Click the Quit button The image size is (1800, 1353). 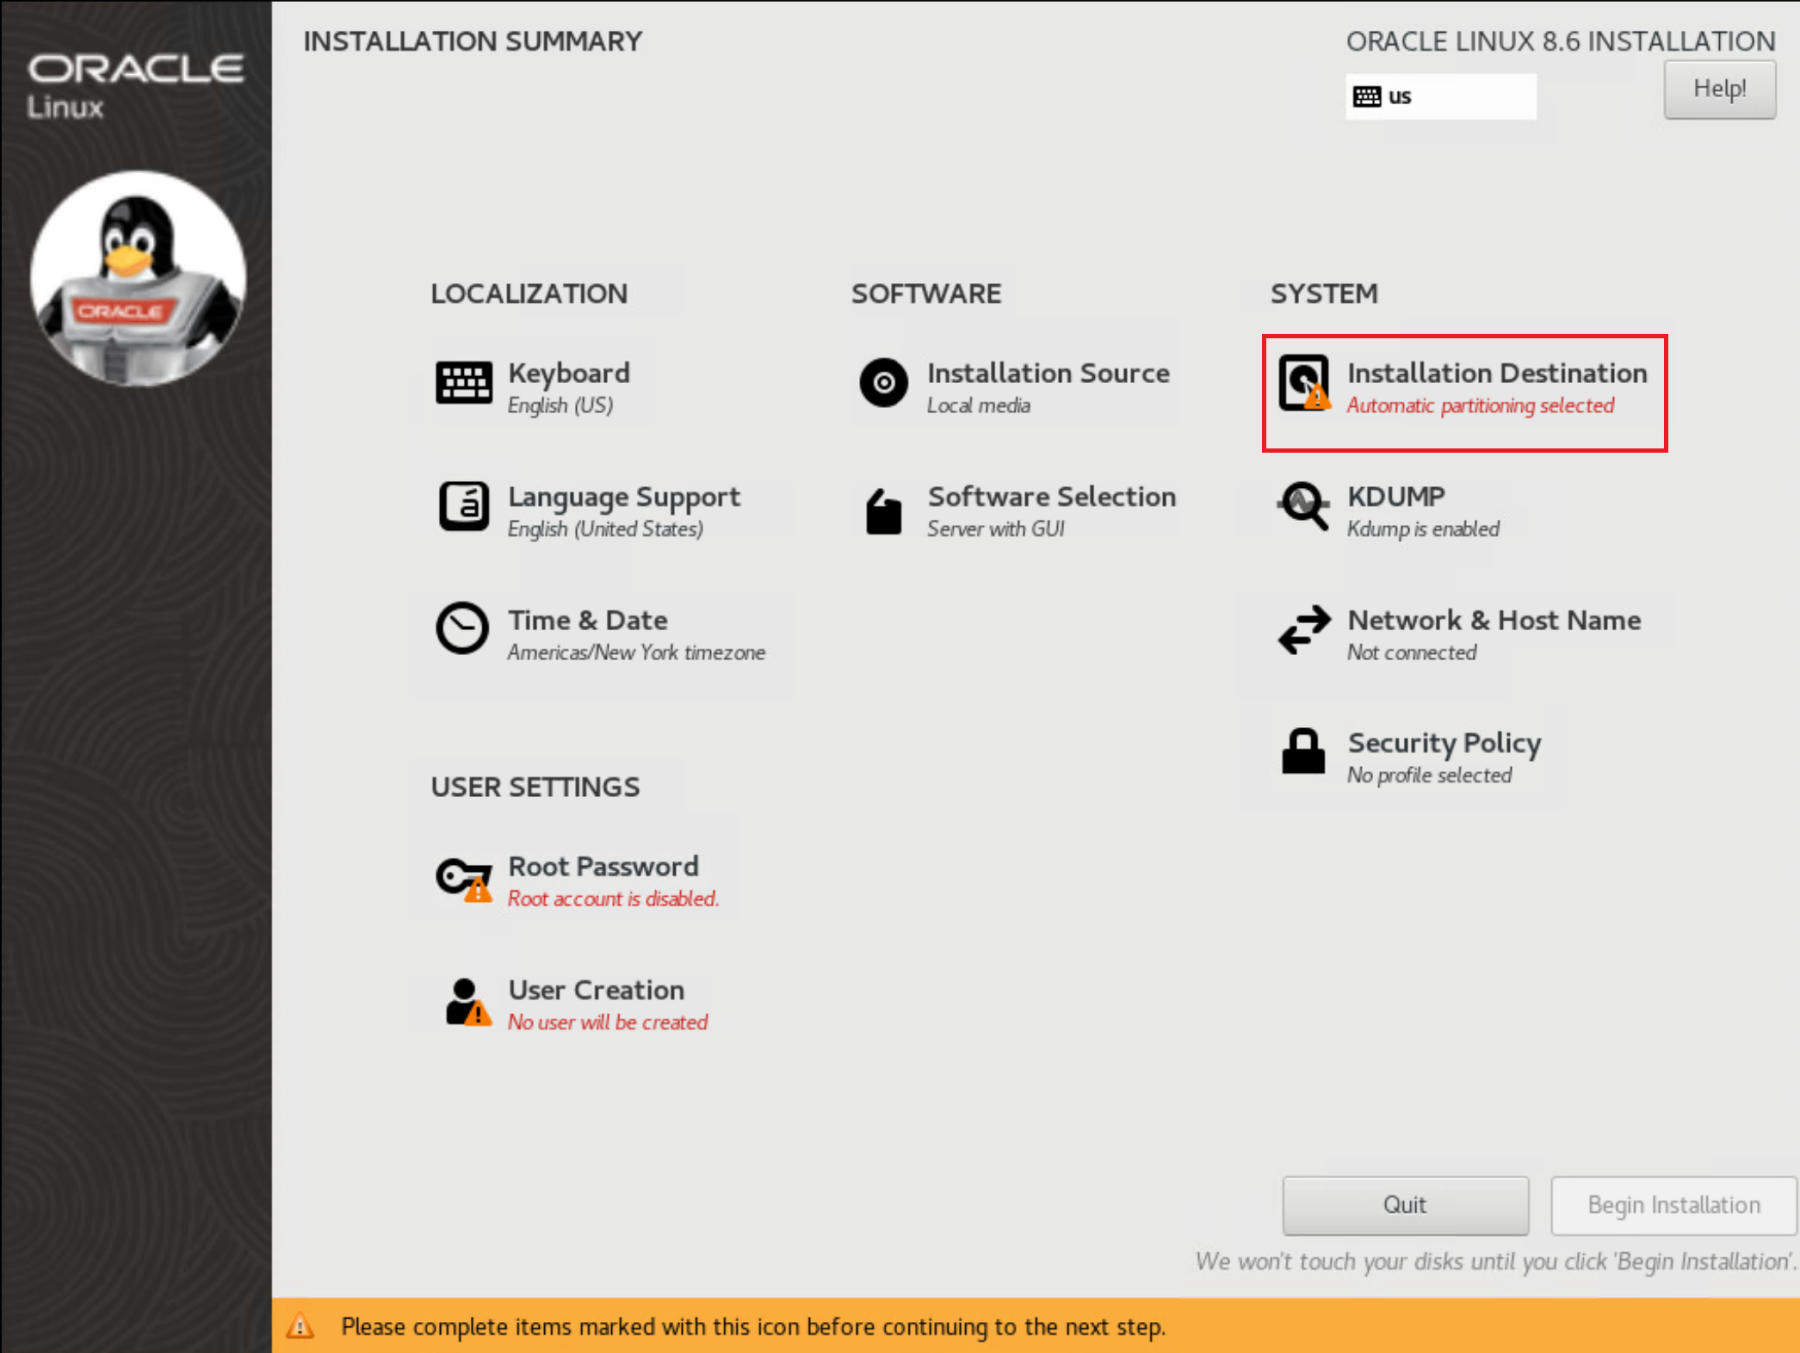(1405, 1205)
